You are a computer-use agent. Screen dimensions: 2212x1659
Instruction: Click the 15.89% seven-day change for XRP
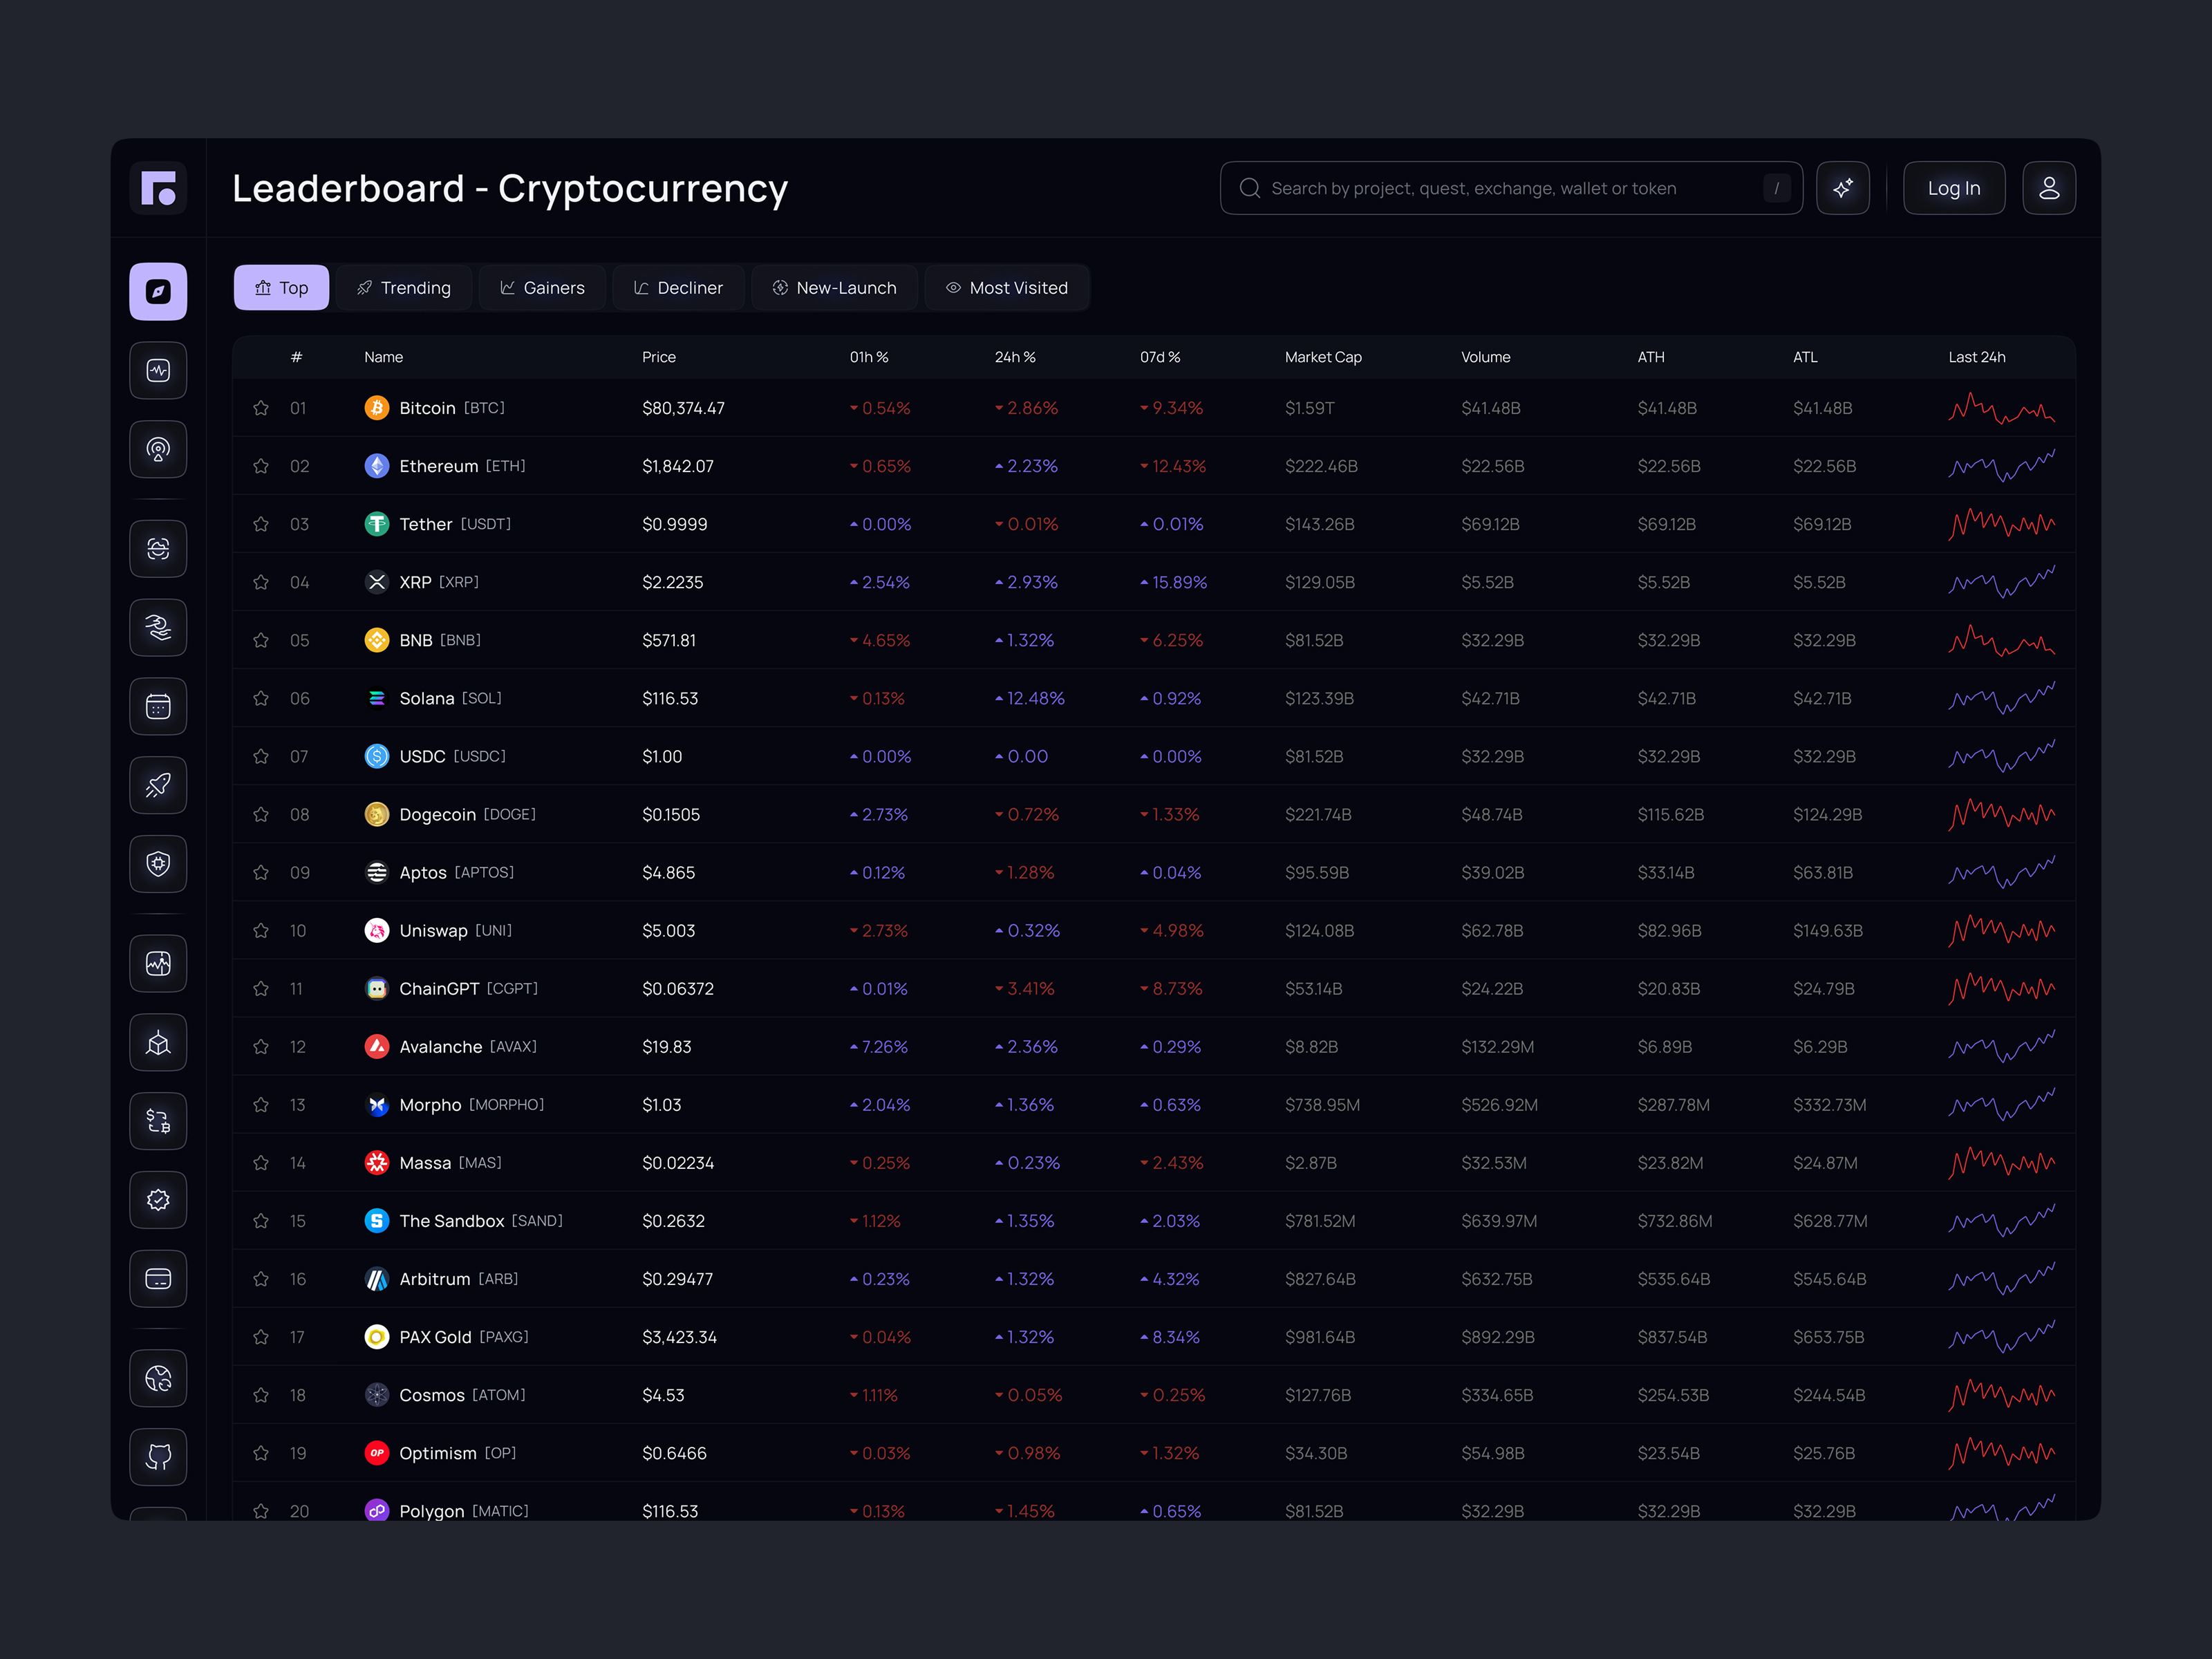(x=1174, y=582)
